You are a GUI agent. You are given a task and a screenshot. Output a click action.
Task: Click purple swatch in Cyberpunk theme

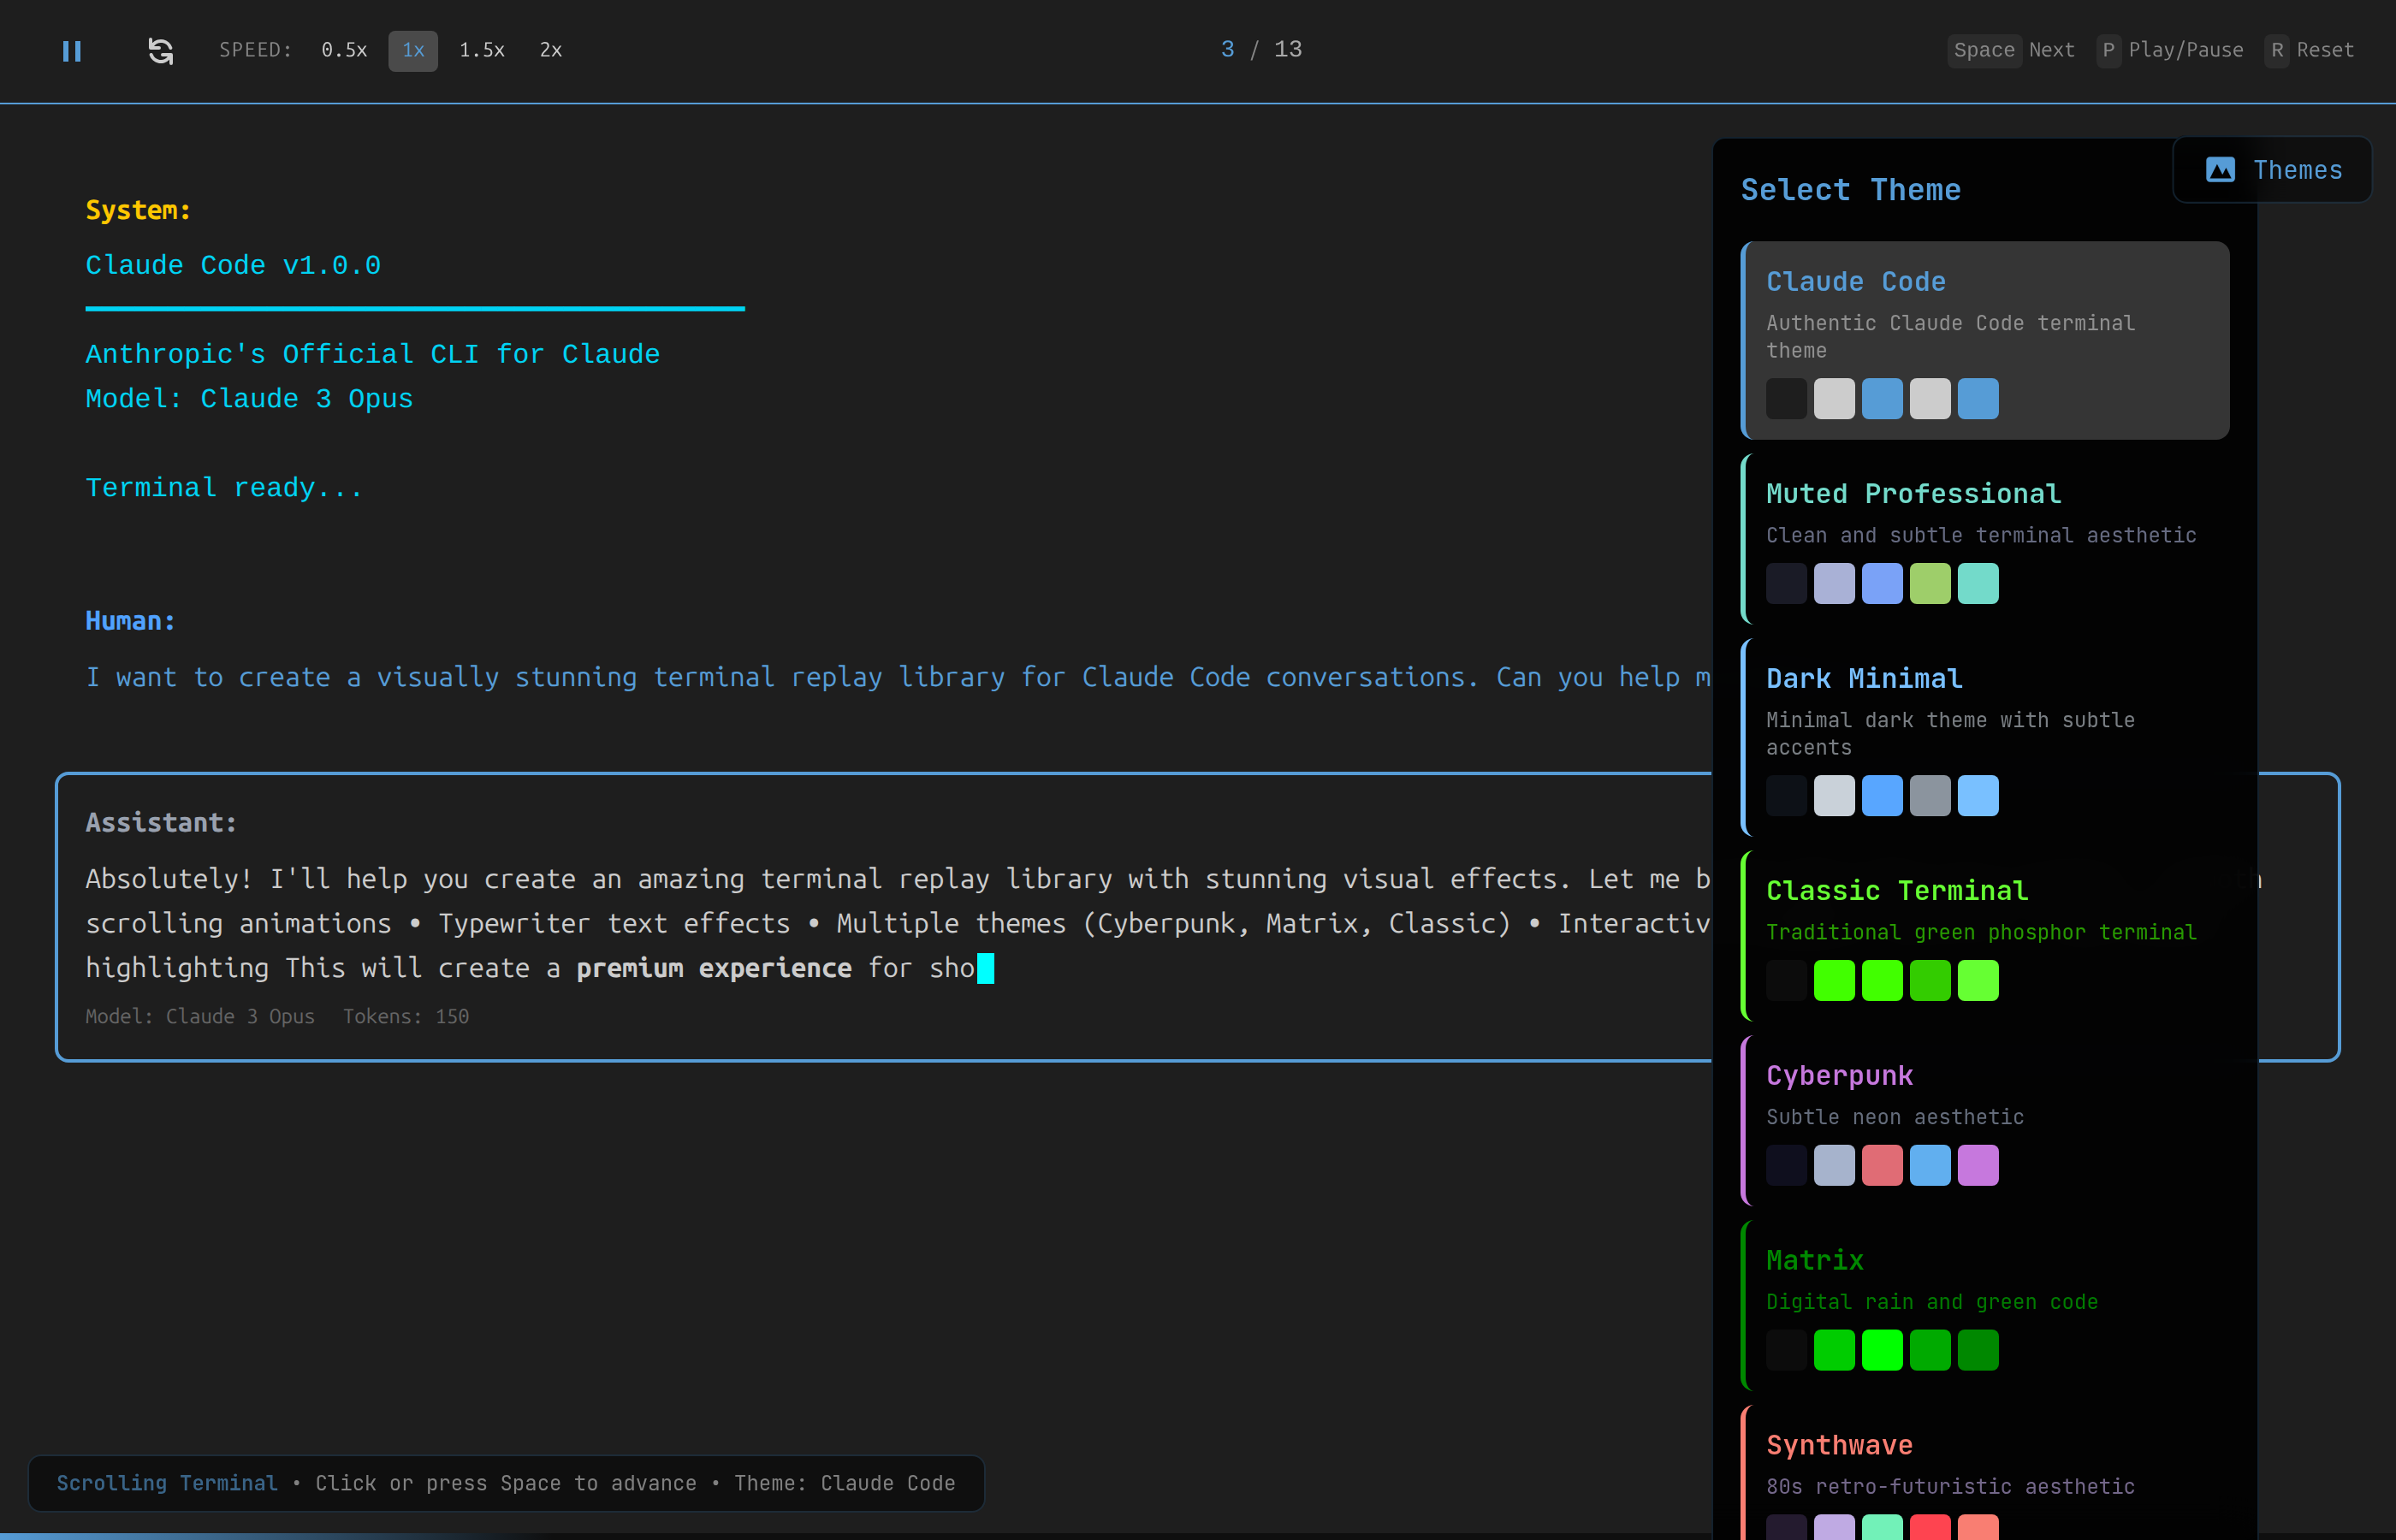point(1978,1166)
